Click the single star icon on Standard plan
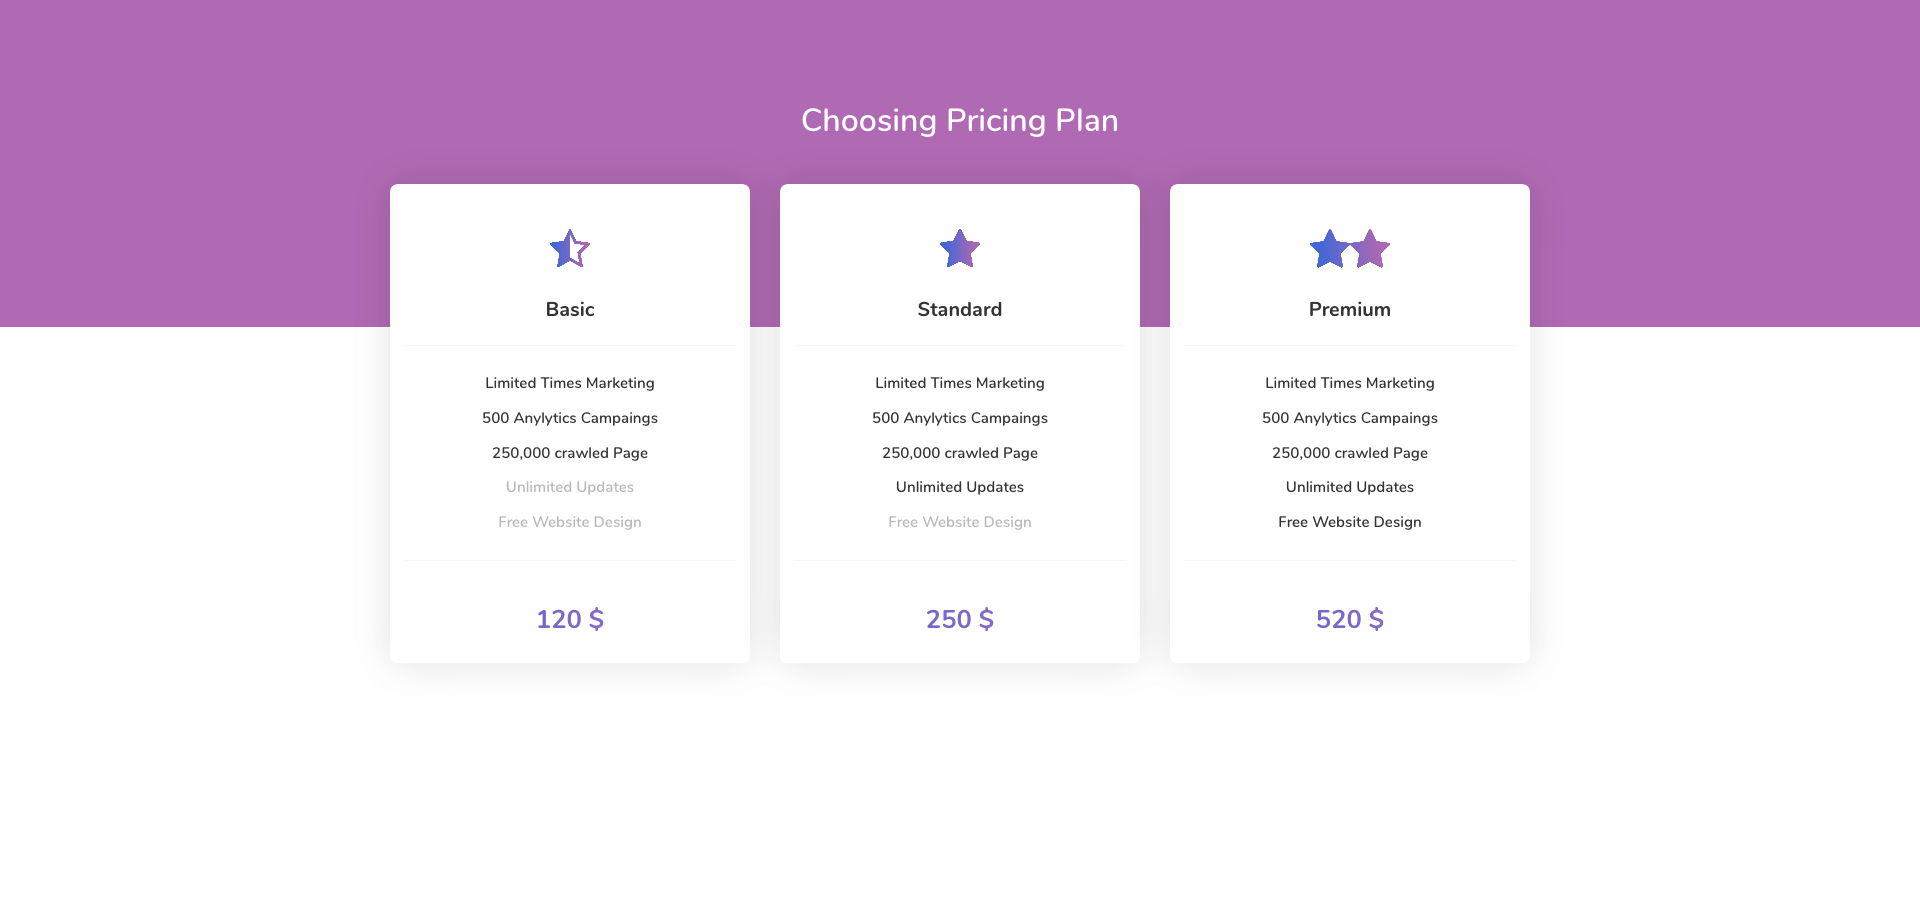This screenshot has height=923, width=1920. pos(960,249)
